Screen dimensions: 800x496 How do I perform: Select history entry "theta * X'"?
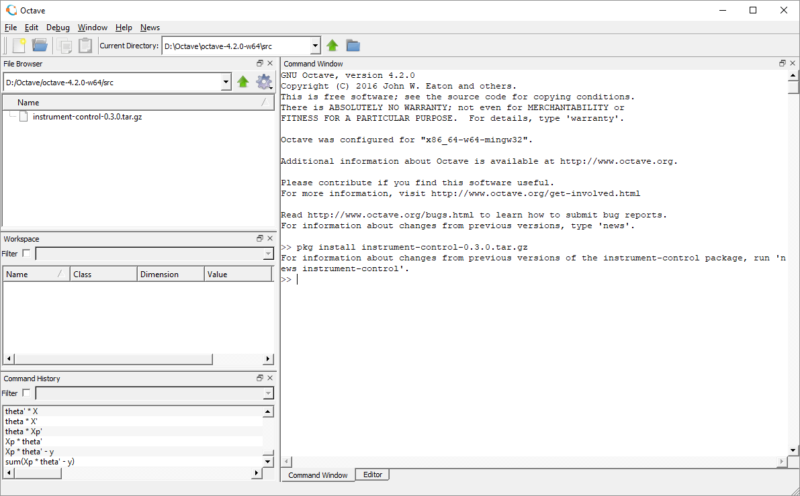(x=21, y=421)
